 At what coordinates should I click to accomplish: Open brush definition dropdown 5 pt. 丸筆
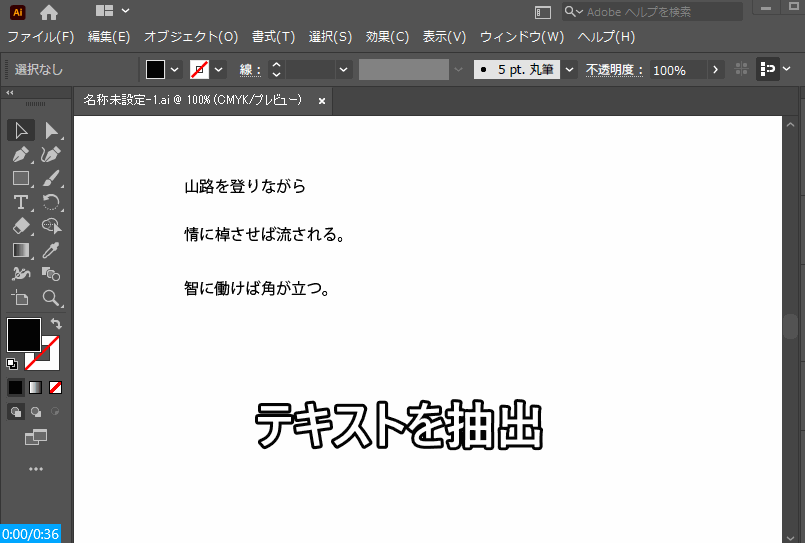click(569, 69)
